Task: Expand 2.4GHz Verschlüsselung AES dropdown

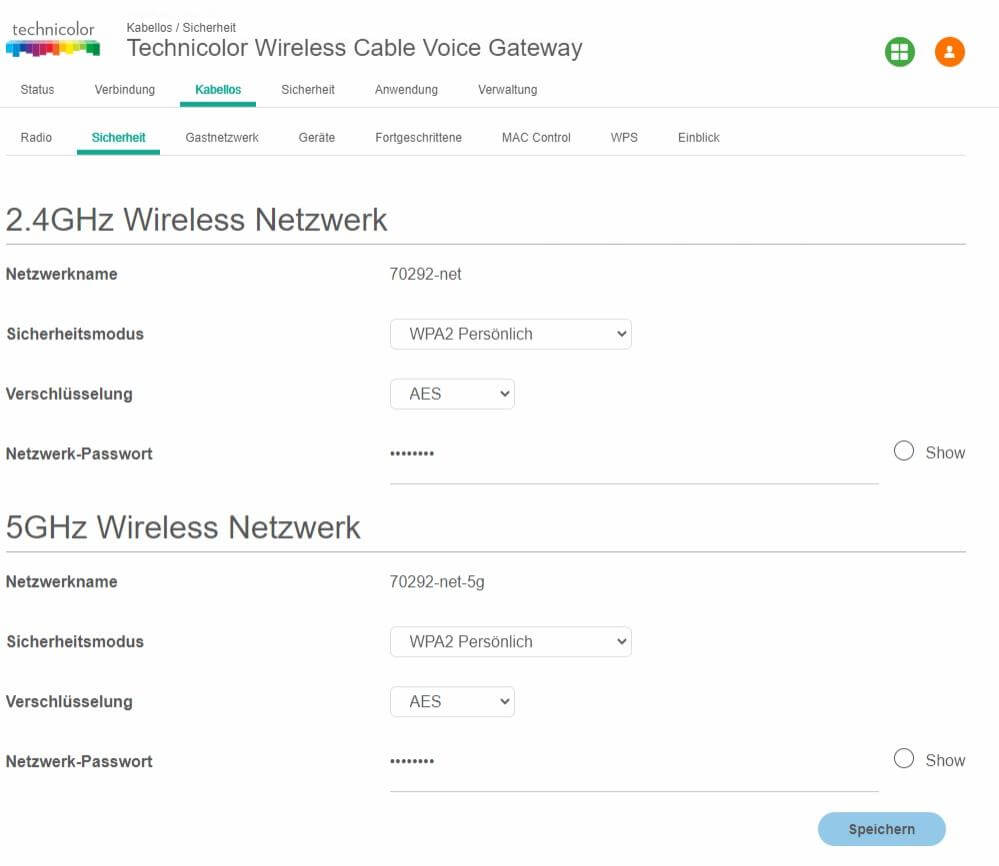Action: click(x=452, y=394)
